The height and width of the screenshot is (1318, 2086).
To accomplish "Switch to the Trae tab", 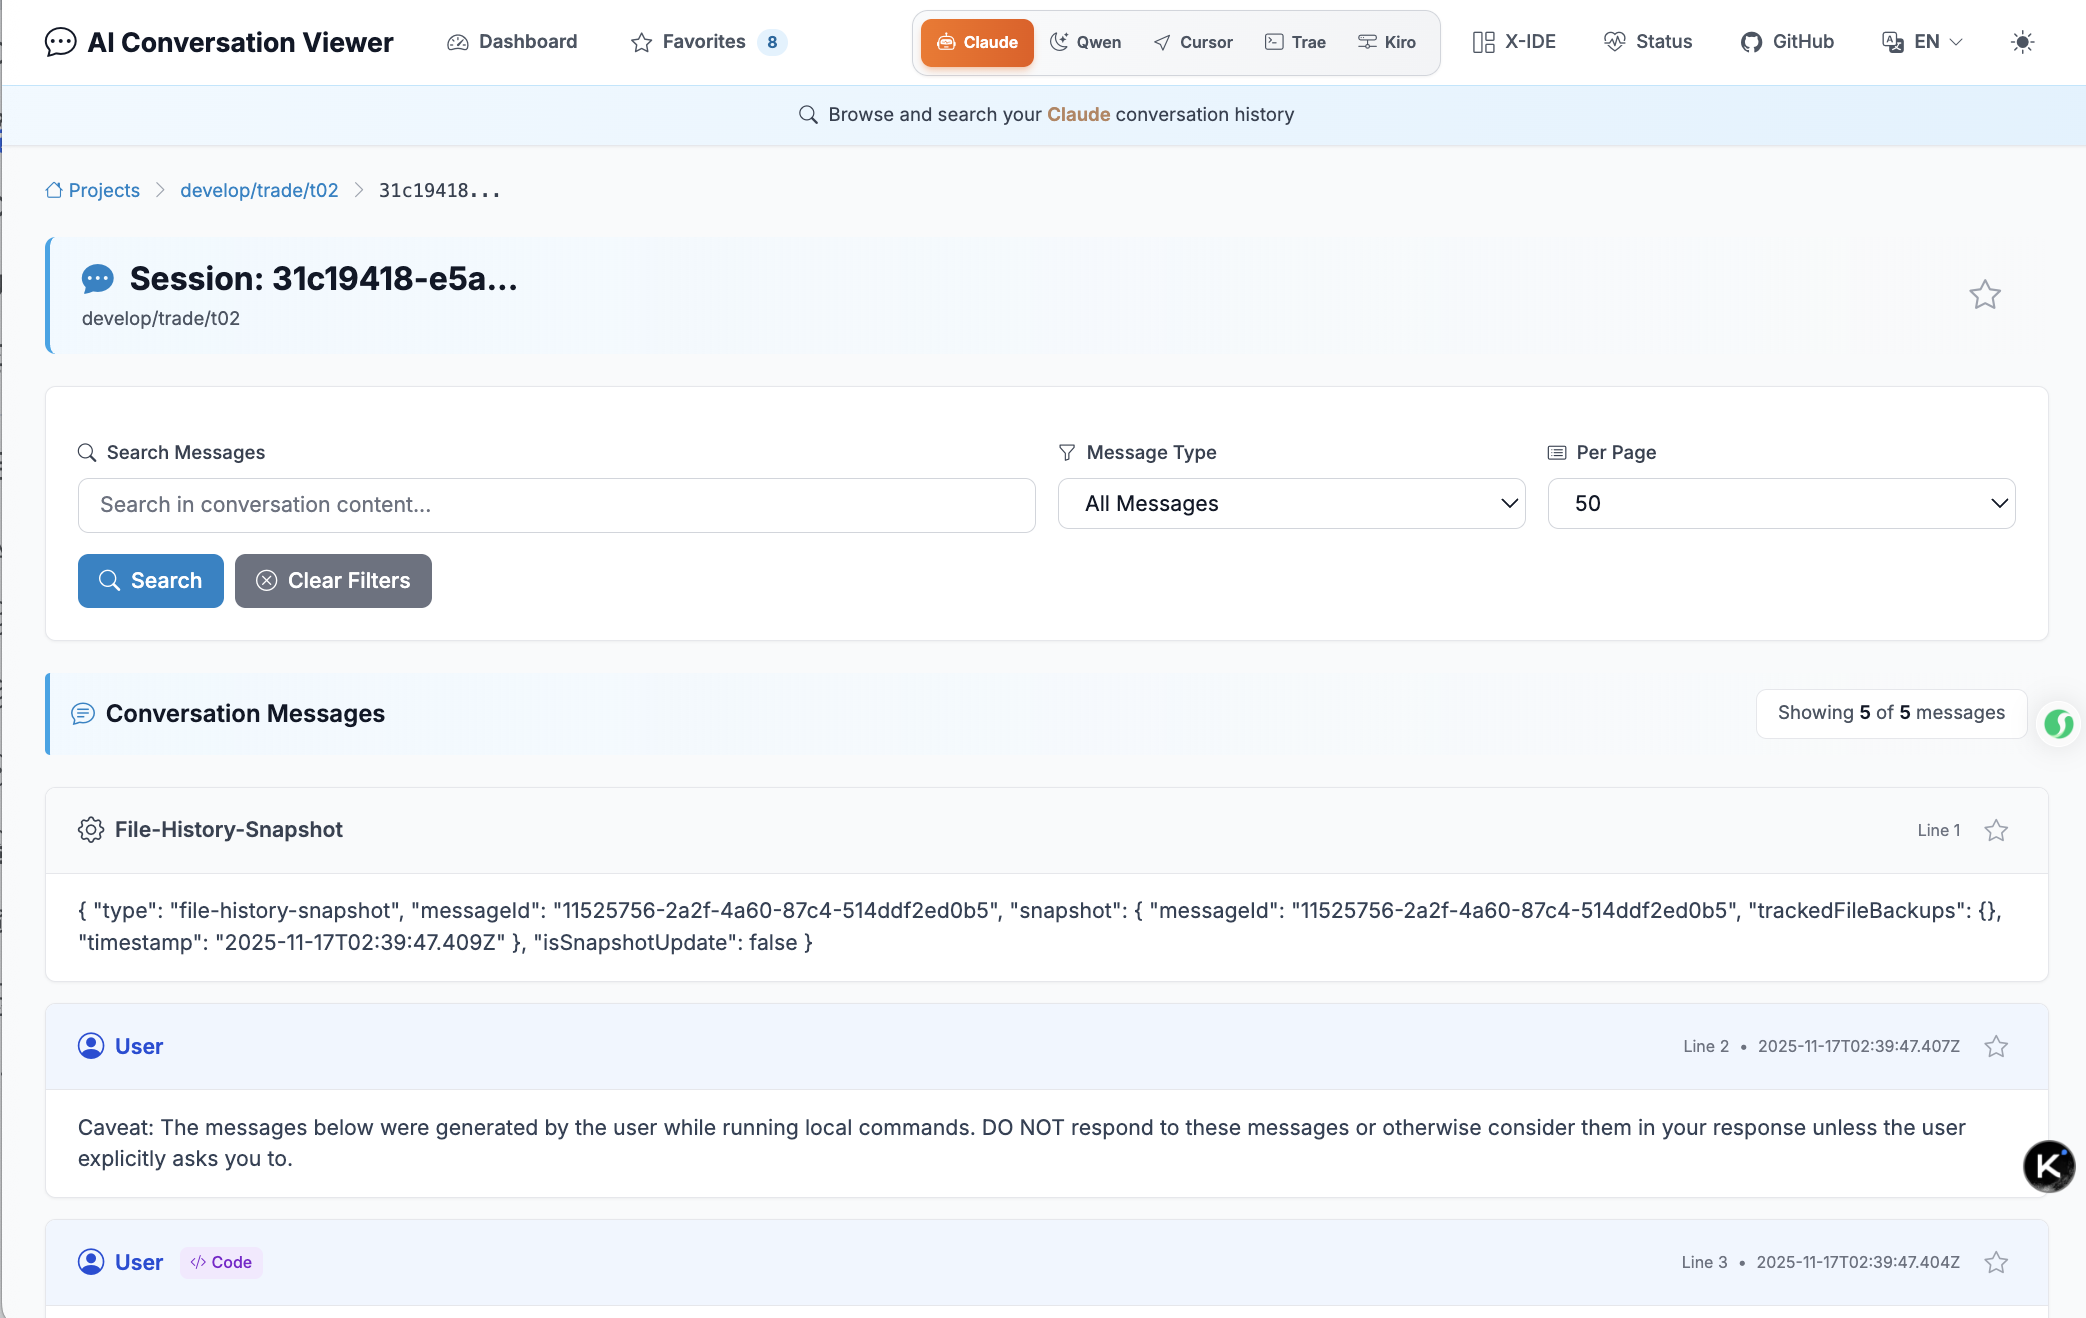I will coord(1296,42).
